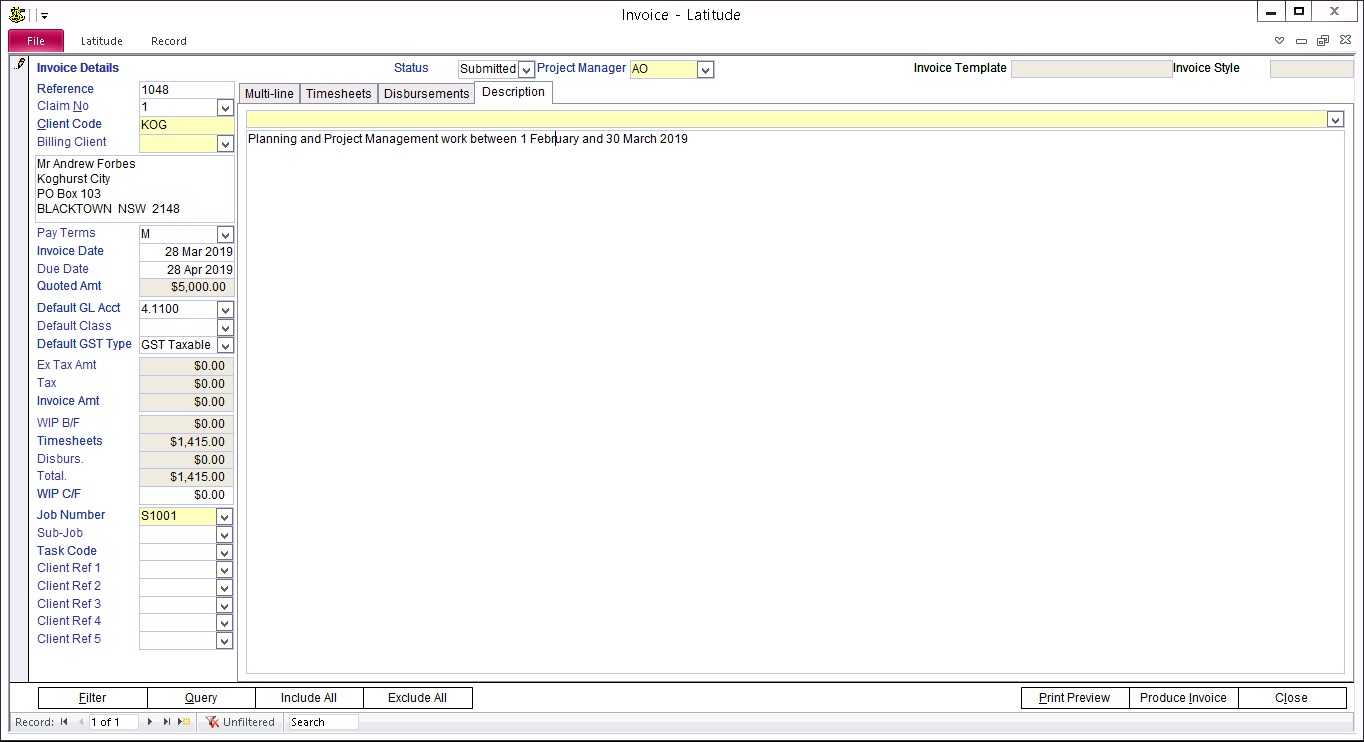1364x742 pixels.
Task: Click the Unfiltered filter indicator
Action: [x=240, y=722]
